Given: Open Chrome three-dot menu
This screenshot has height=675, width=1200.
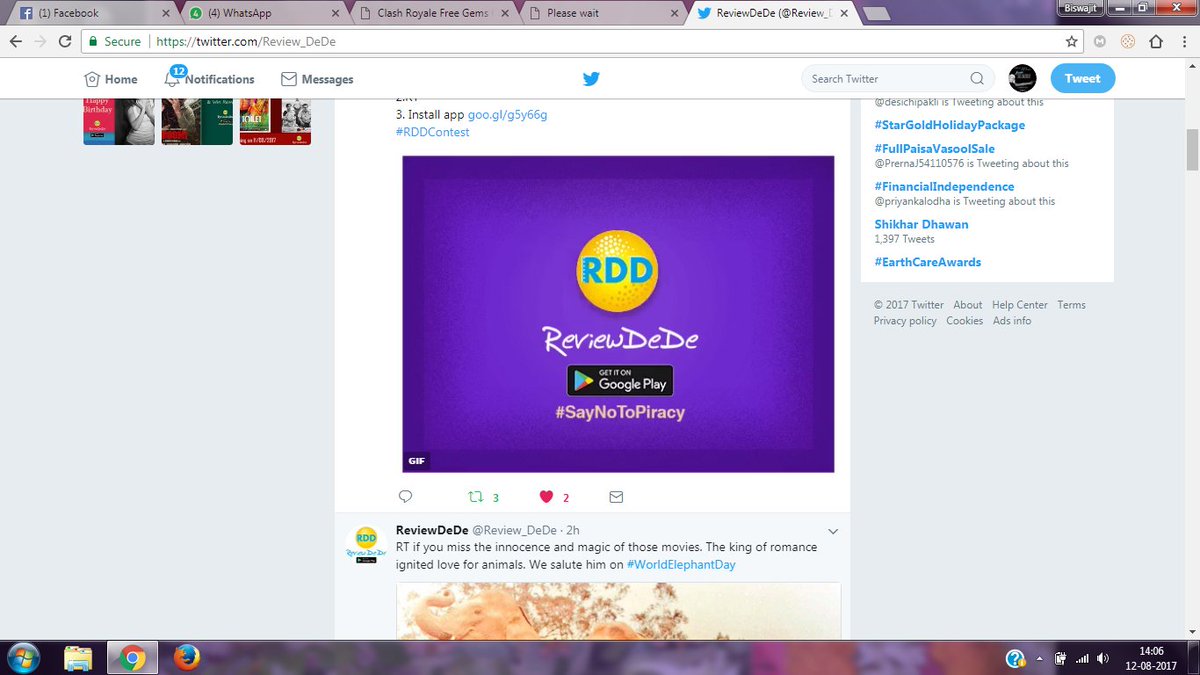Looking at the screenshot, I should [1184, 42].
